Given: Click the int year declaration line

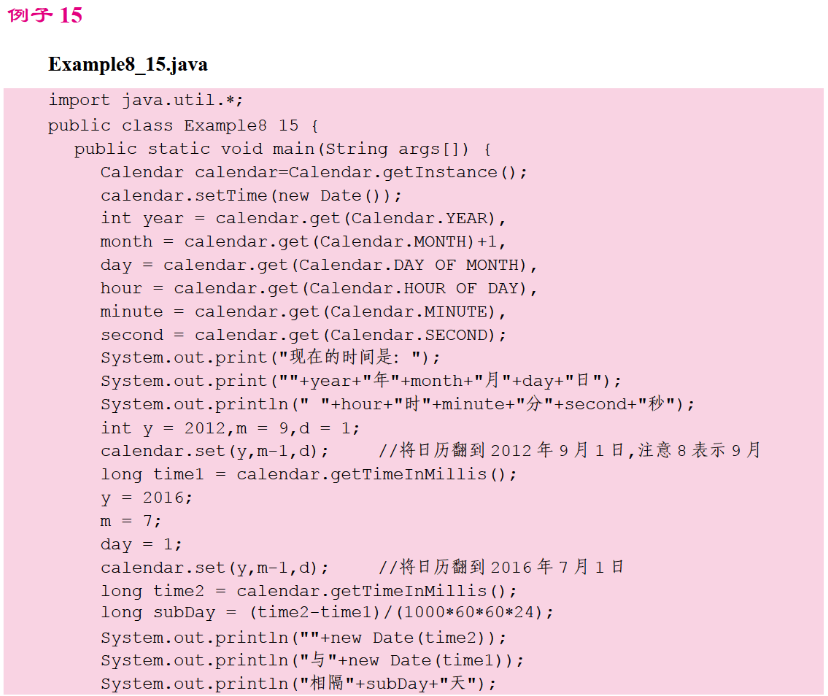Looking at the screenshot, I should click(304, 218).
